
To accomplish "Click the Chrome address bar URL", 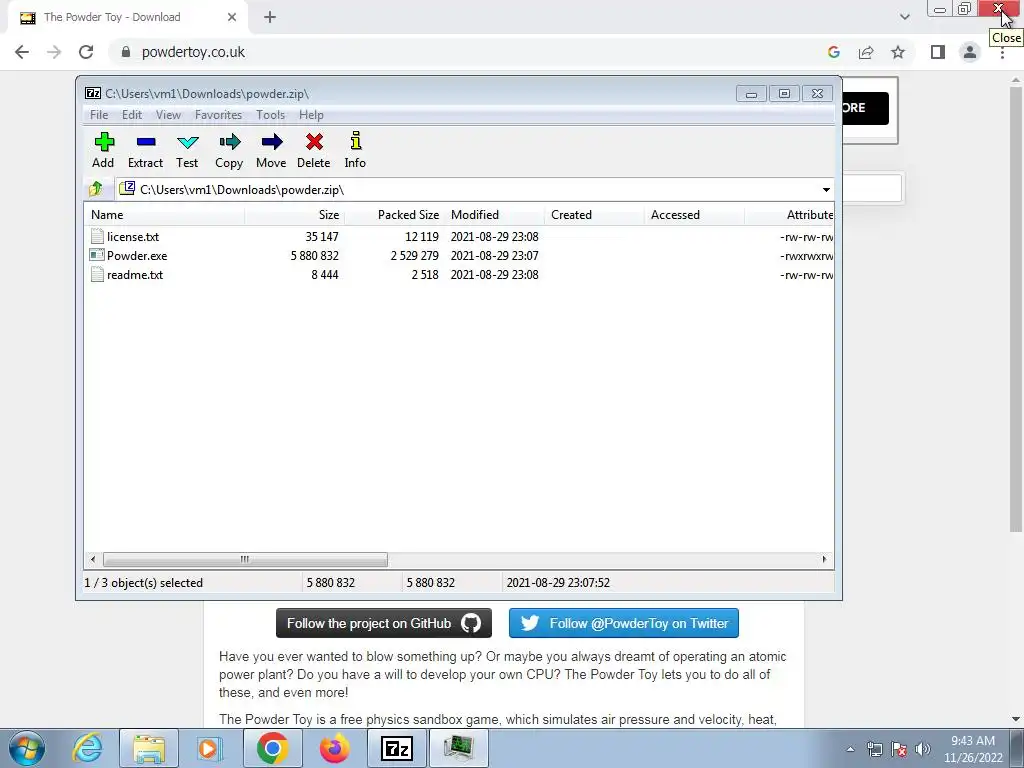I will (193, 52).
